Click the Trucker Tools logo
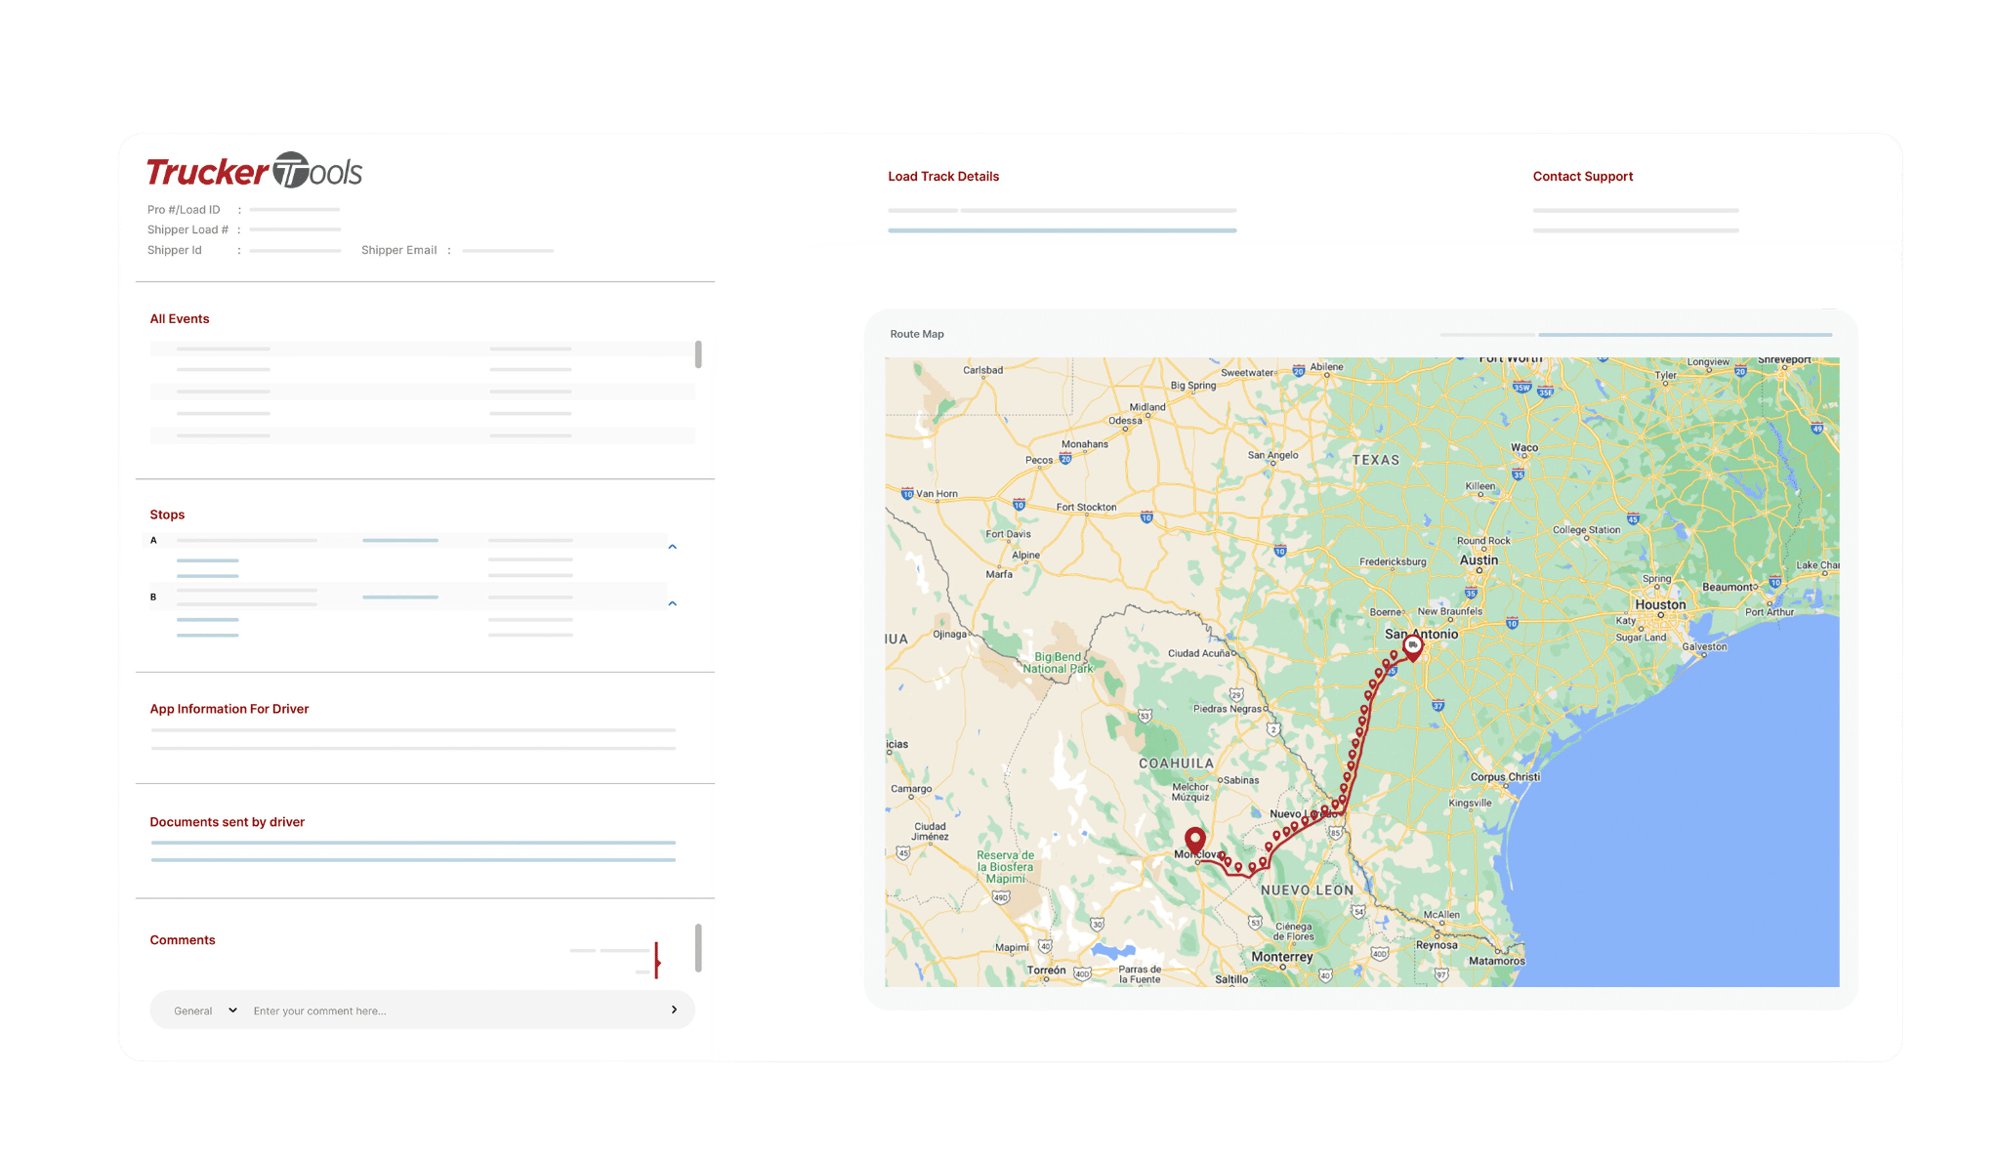This screenshot has height=1157, width=2000. (x=254, y=171)
